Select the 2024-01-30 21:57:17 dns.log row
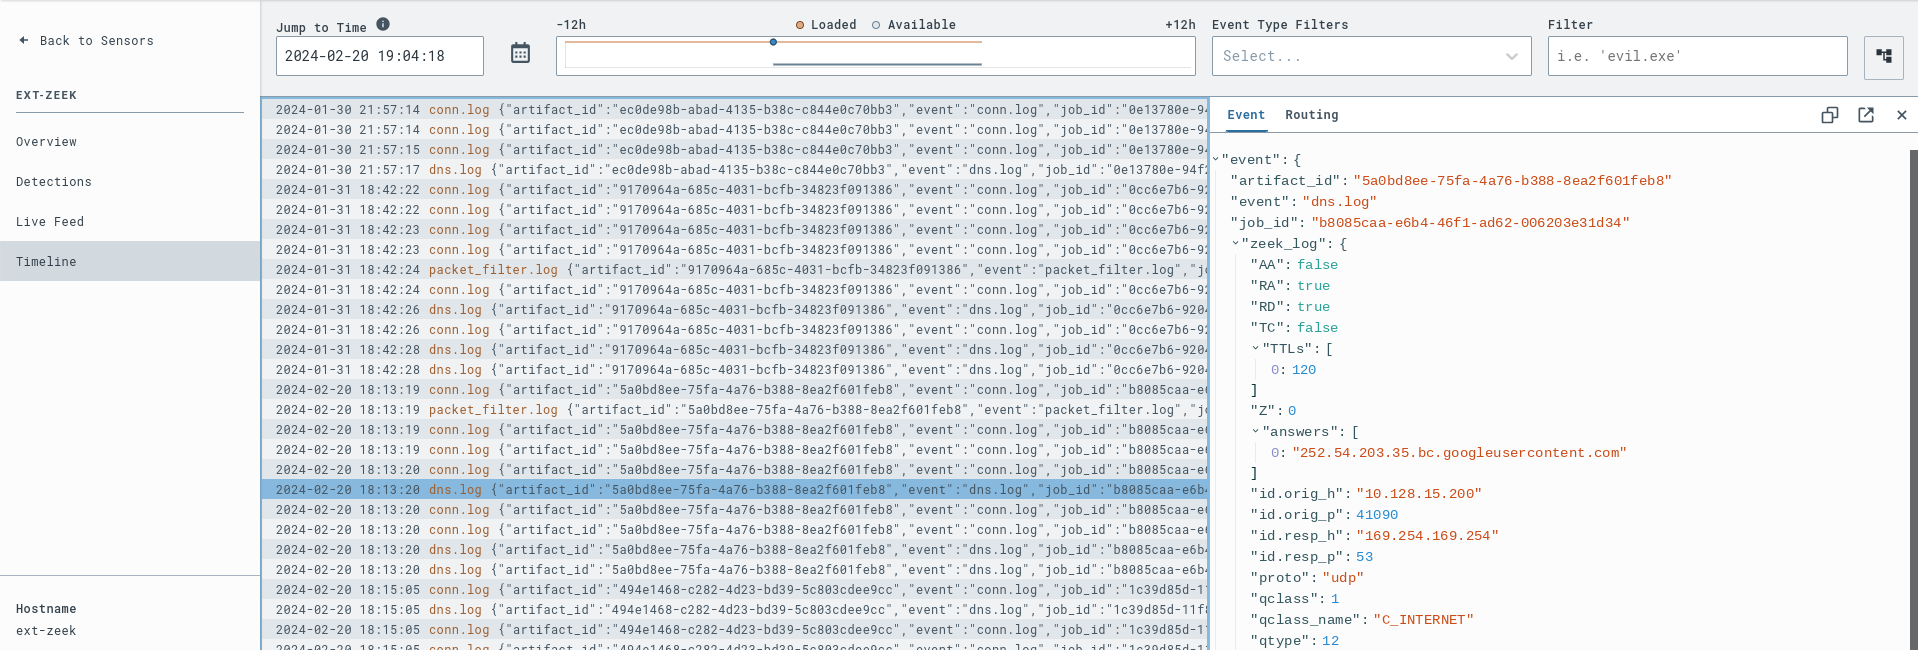1918x650 pixels. point(735,170)
